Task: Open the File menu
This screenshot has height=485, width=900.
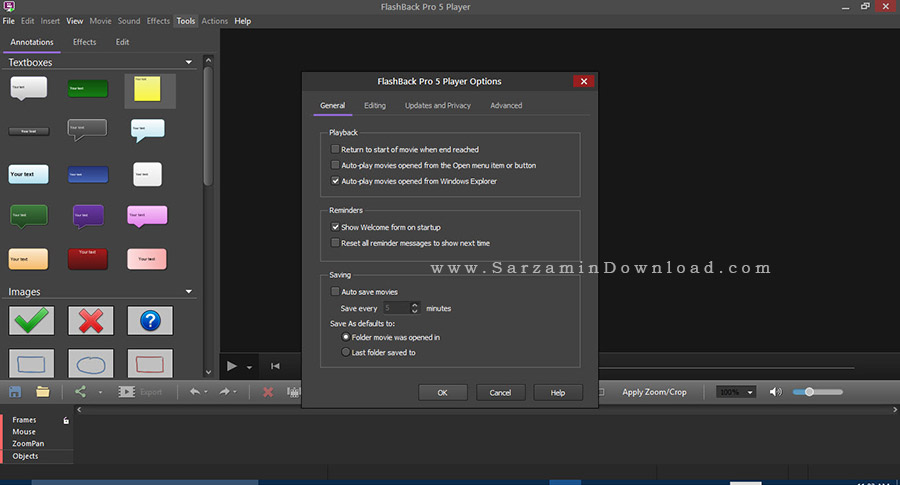Action: [9, 21]
